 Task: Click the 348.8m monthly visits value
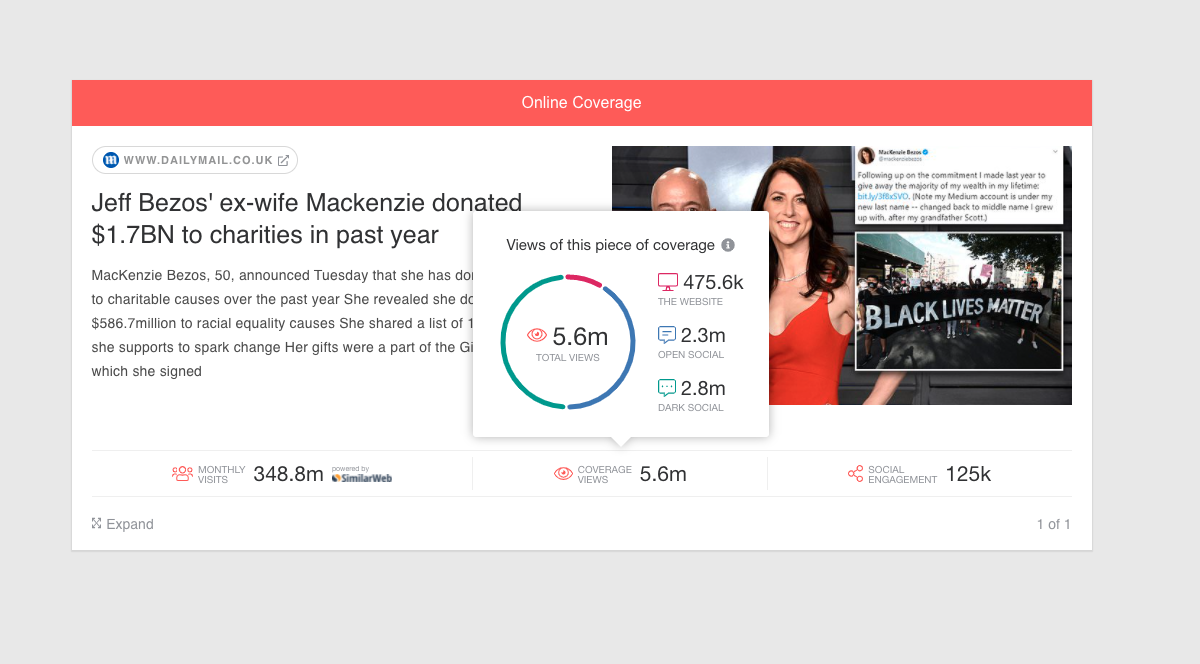(x=288, y=474)
